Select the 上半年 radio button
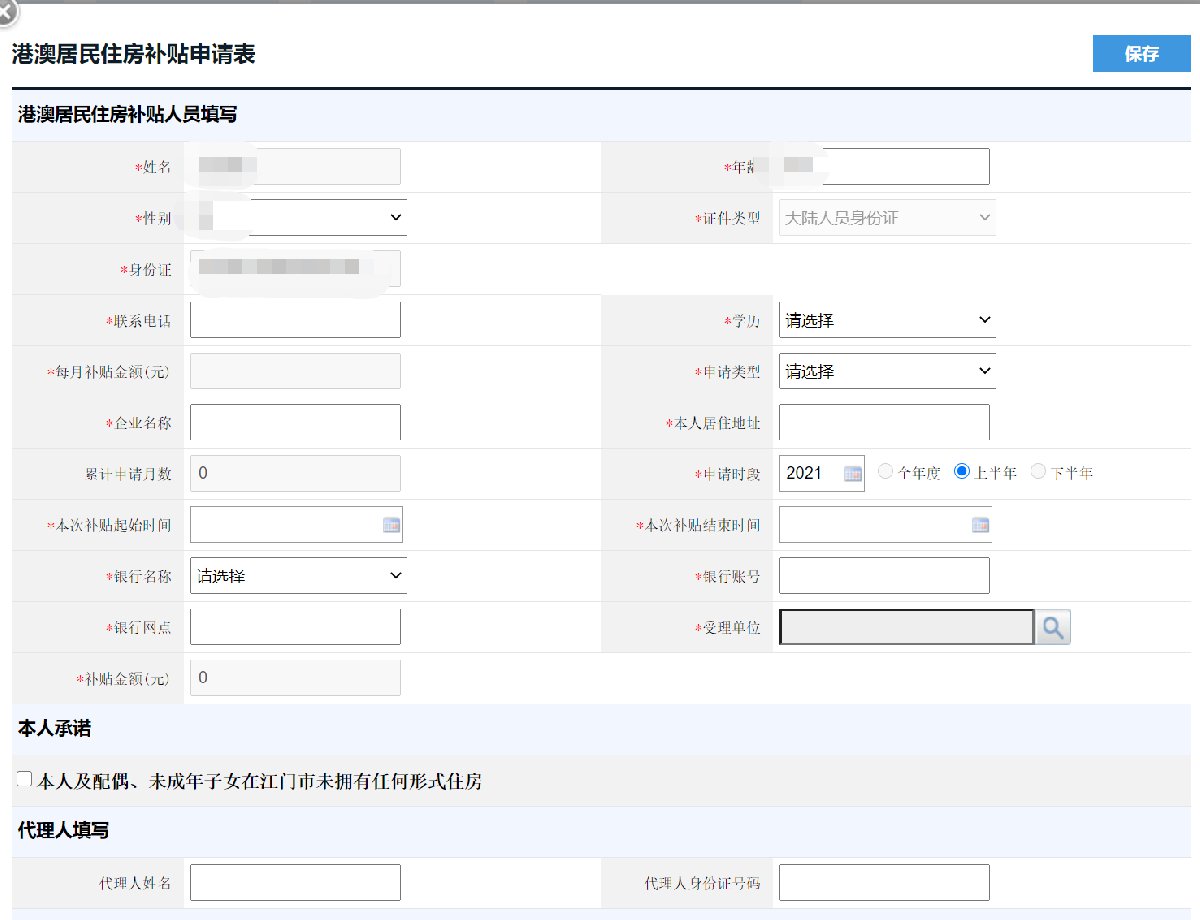 tap(962, 472)
